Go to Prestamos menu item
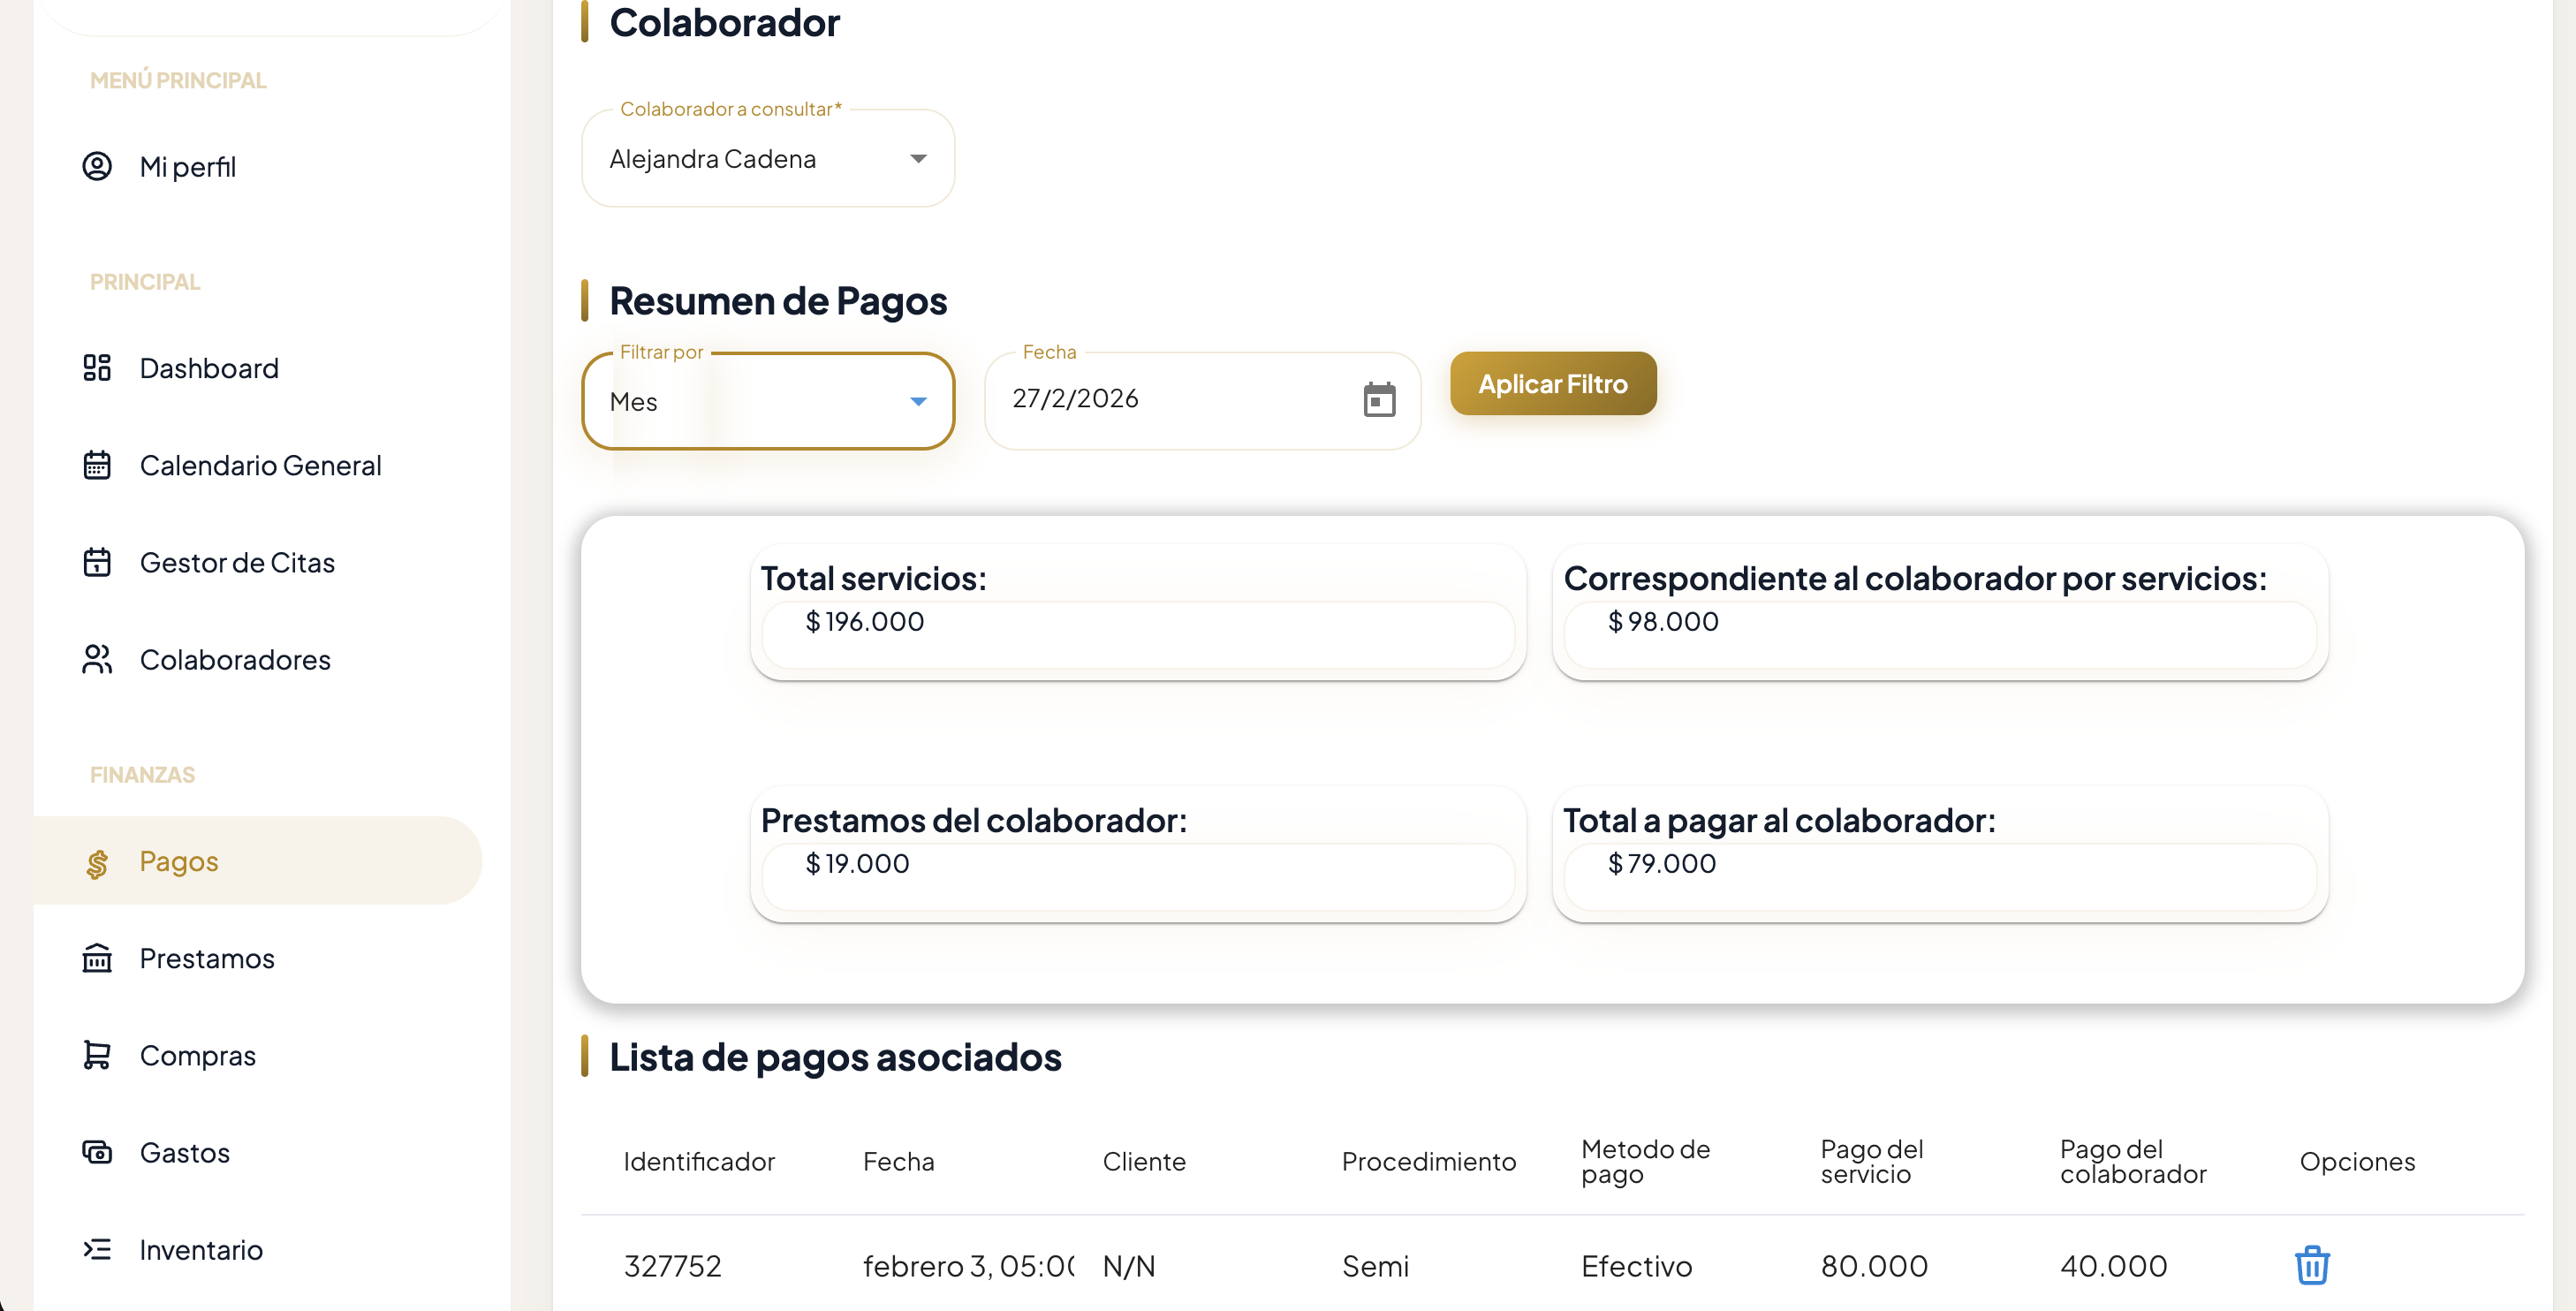Viewport: 2576px width, 1311px height. [207, 958]
